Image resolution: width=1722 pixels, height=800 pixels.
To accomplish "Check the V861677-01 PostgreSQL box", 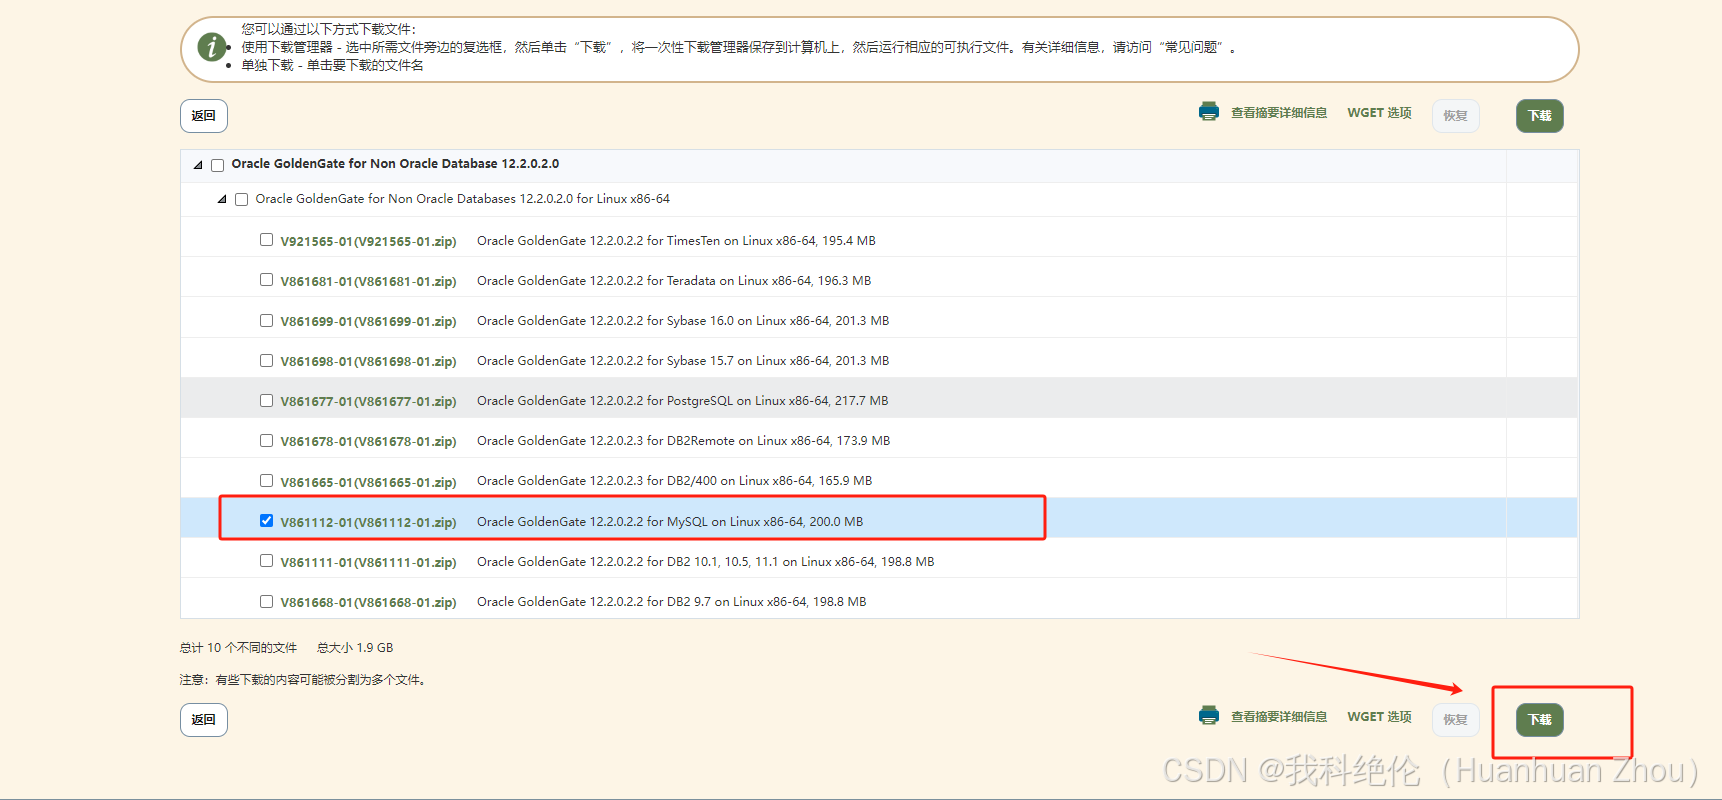I will (266, 401).
